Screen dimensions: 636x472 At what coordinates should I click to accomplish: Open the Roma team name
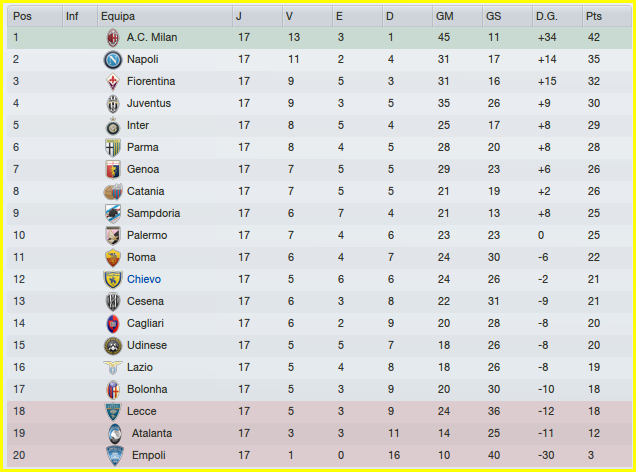tap(141, 257)
